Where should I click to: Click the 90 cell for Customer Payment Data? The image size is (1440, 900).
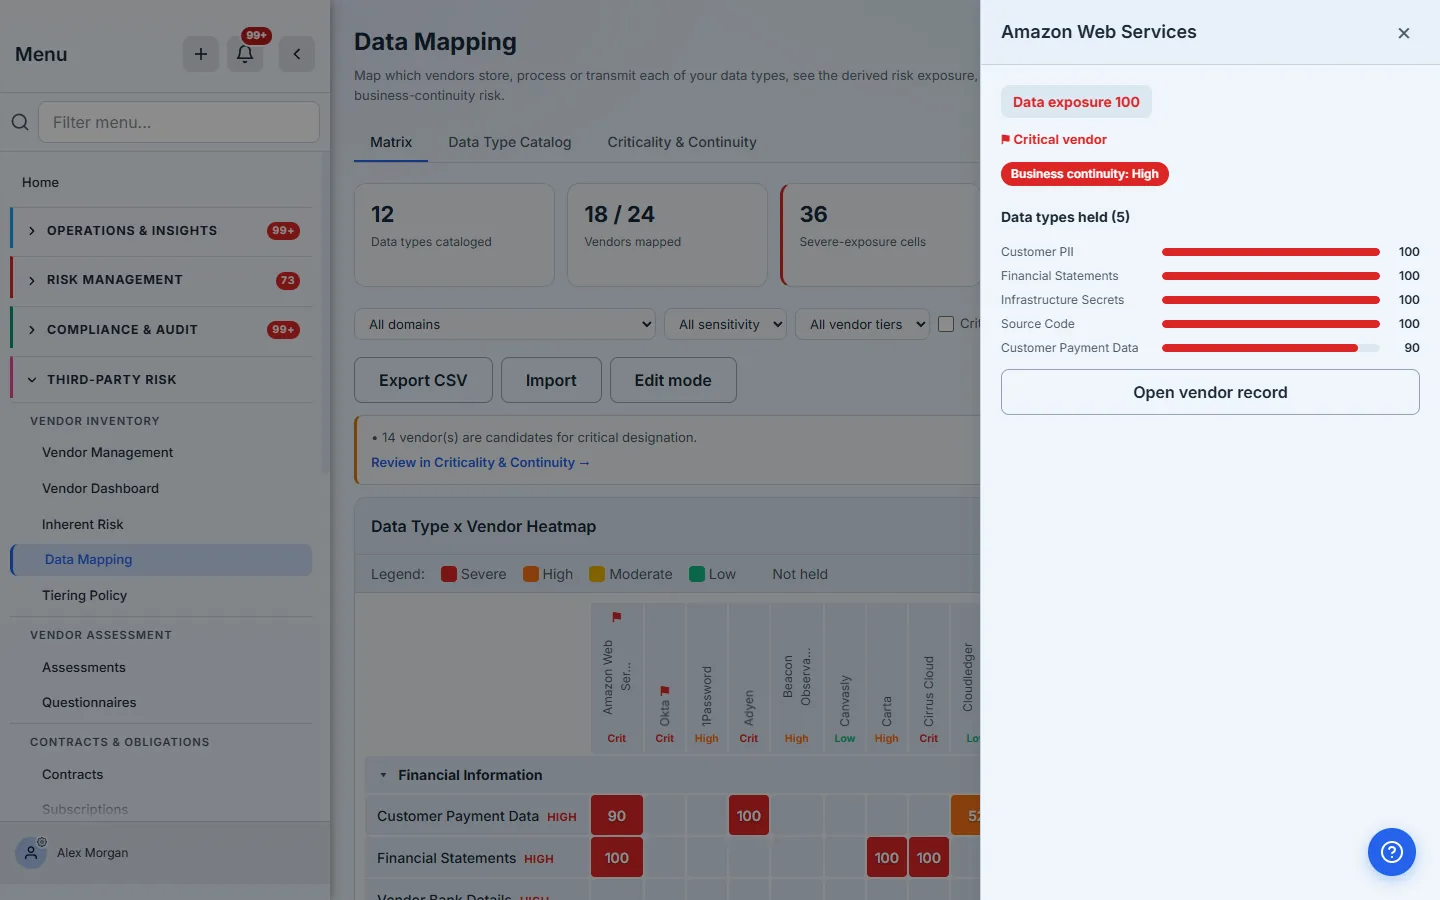[617, 816]
